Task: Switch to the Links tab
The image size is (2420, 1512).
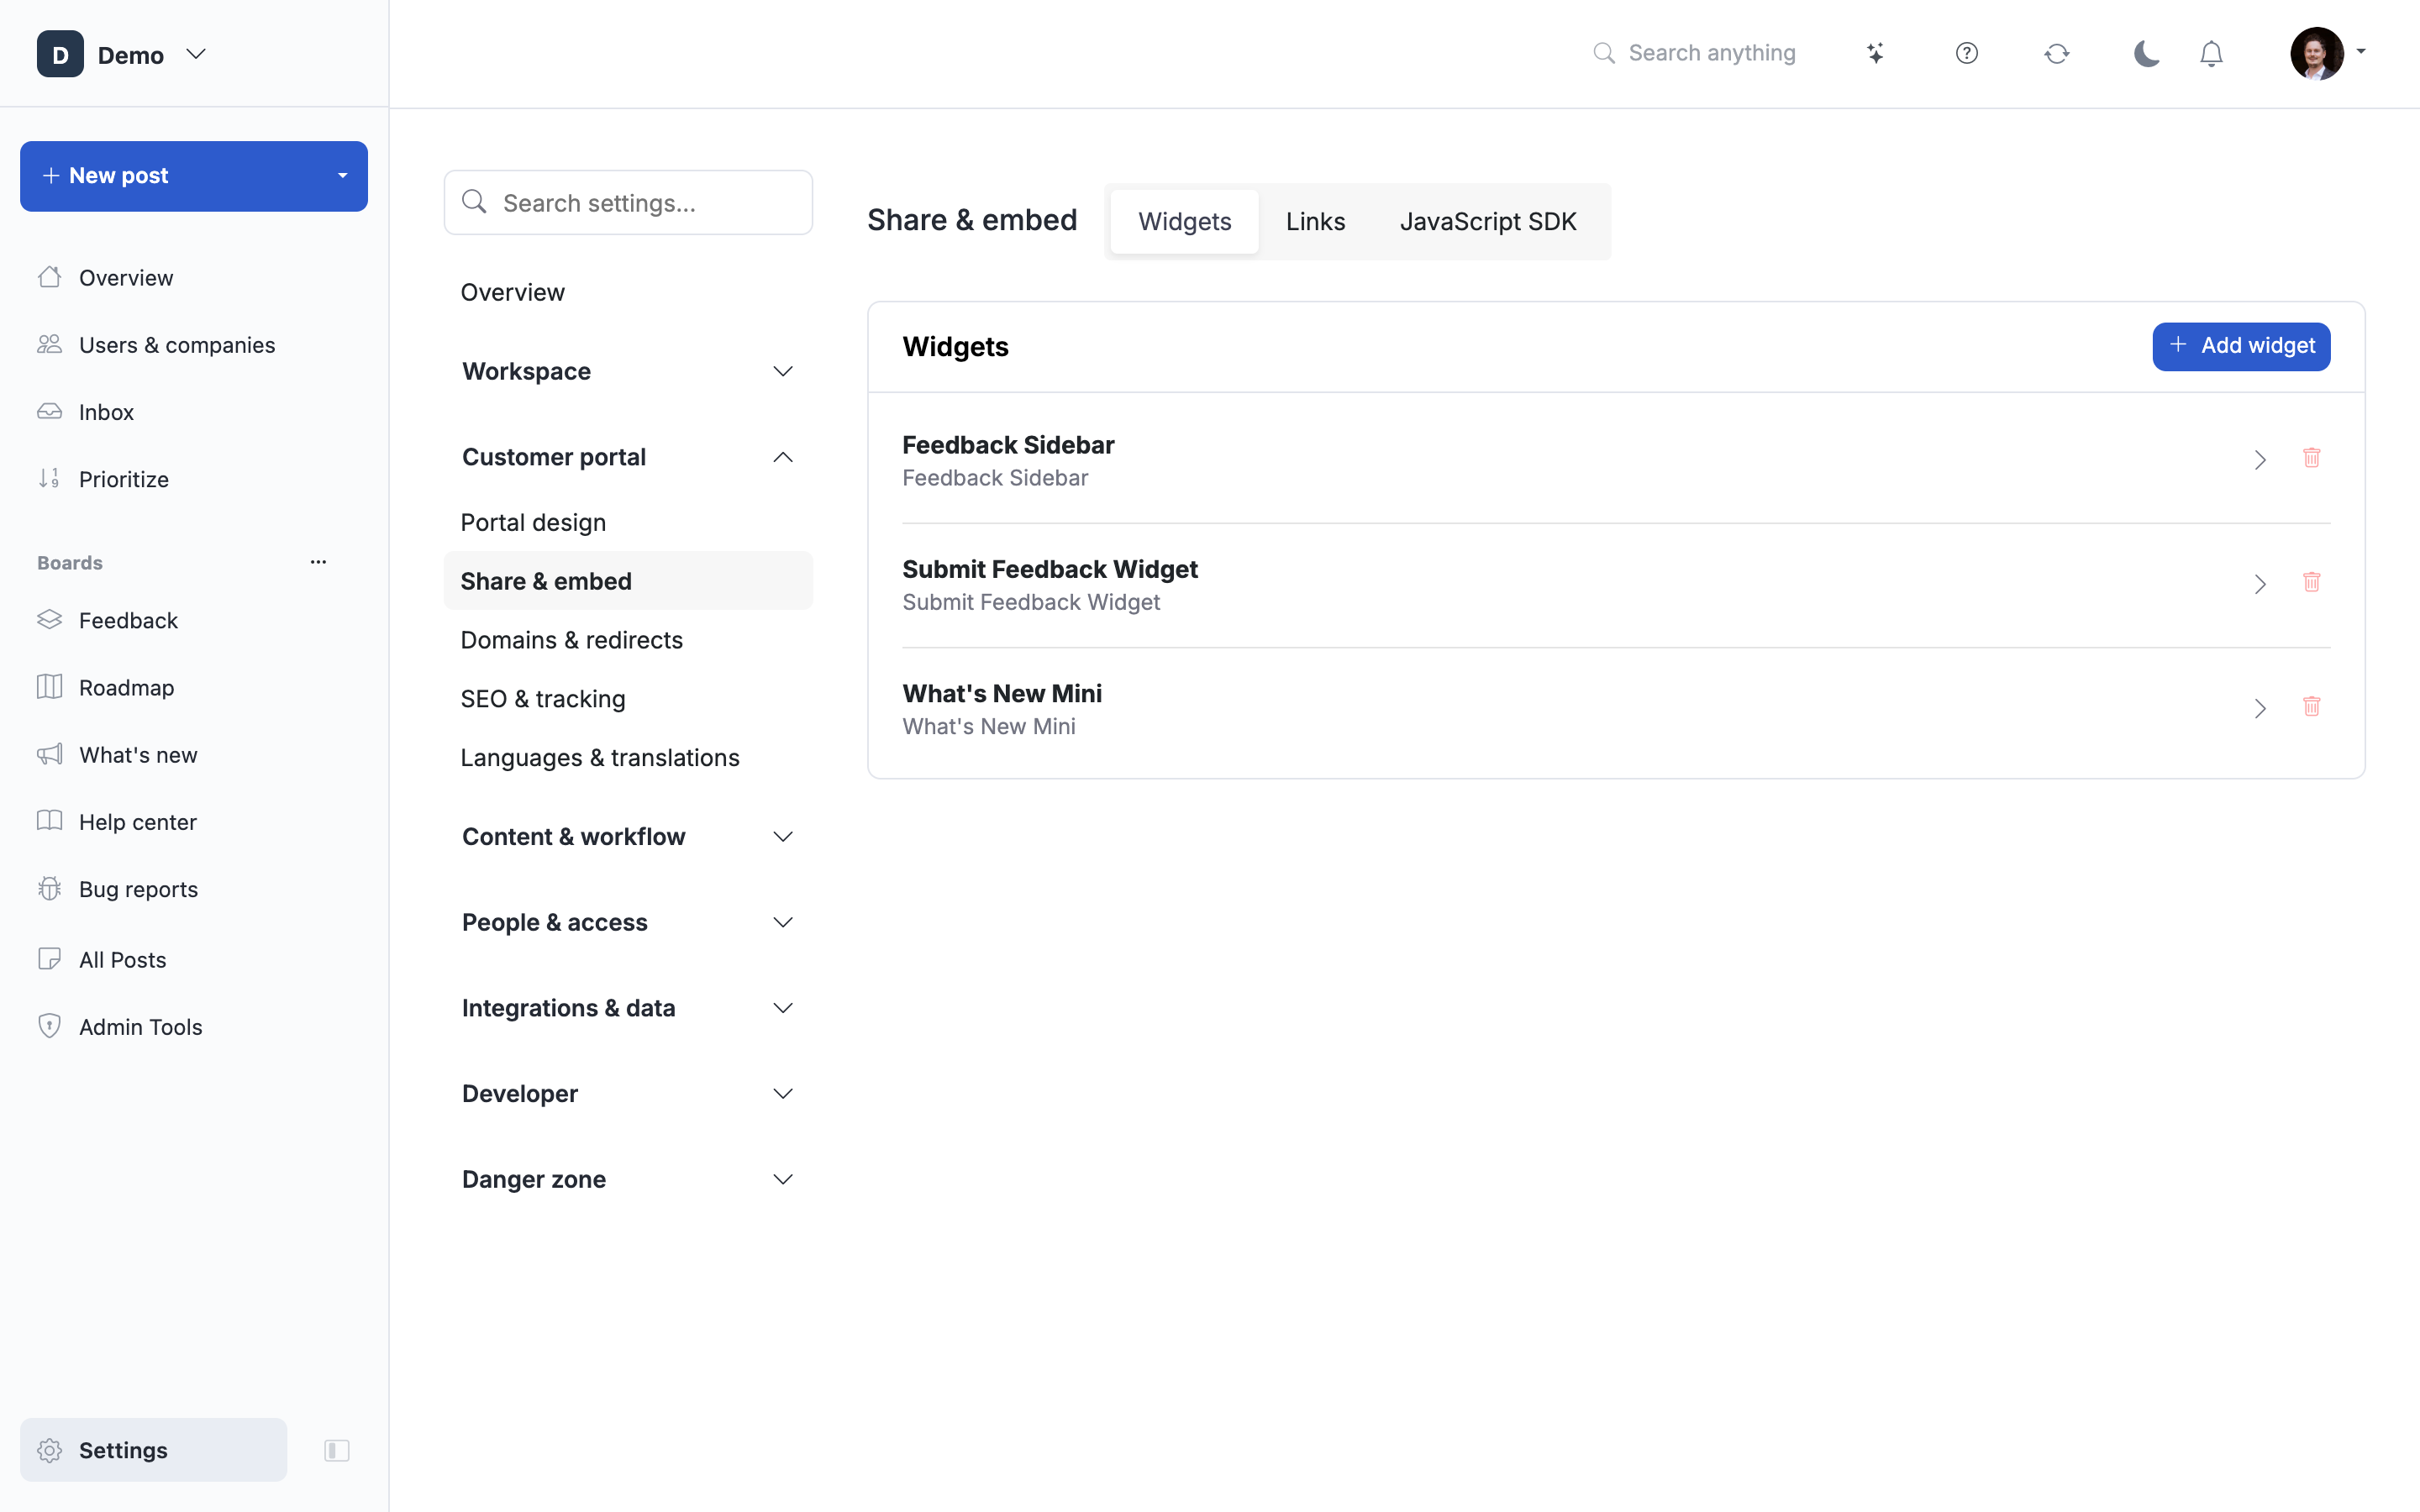Action: coord(1315,221)
